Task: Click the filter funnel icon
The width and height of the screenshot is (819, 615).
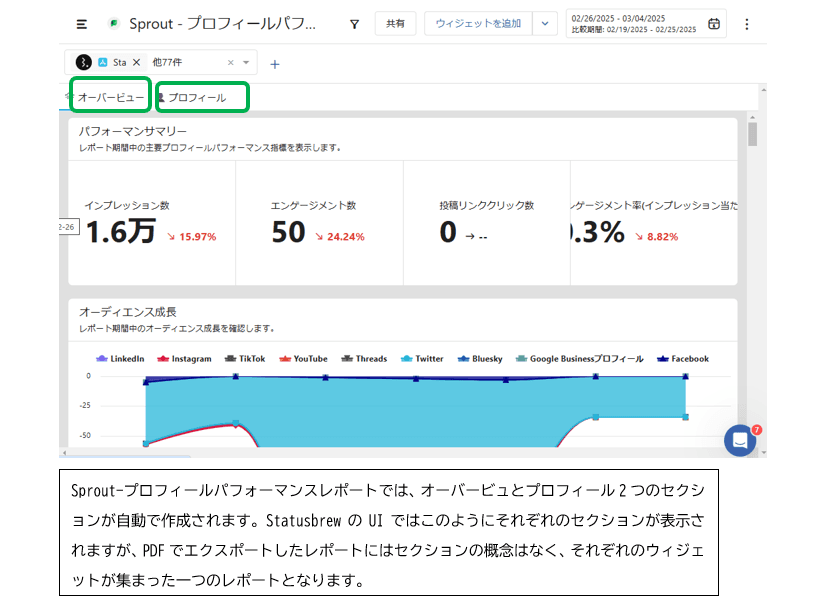Action: coord(354,24)
